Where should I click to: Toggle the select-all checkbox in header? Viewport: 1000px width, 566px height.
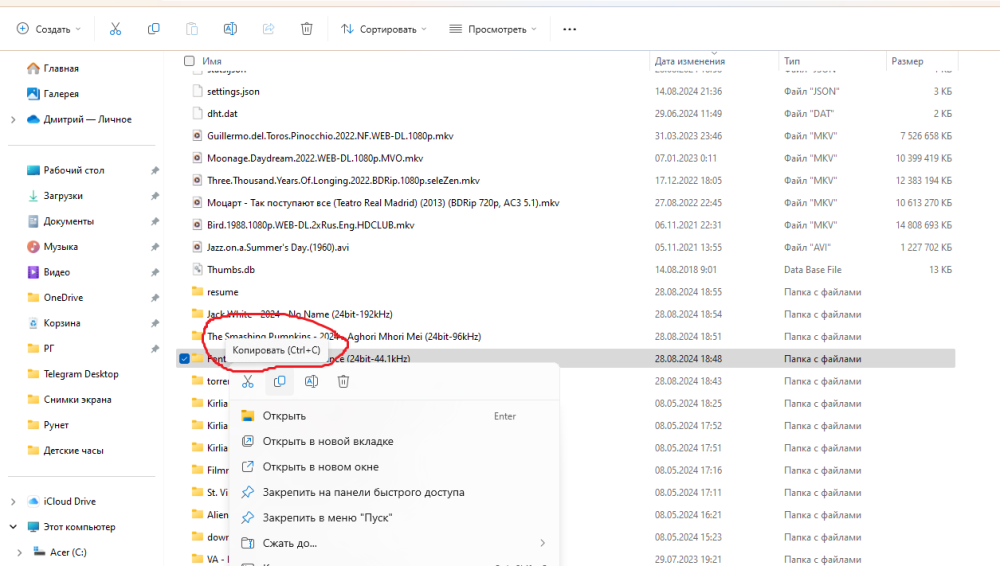(189, 61)
